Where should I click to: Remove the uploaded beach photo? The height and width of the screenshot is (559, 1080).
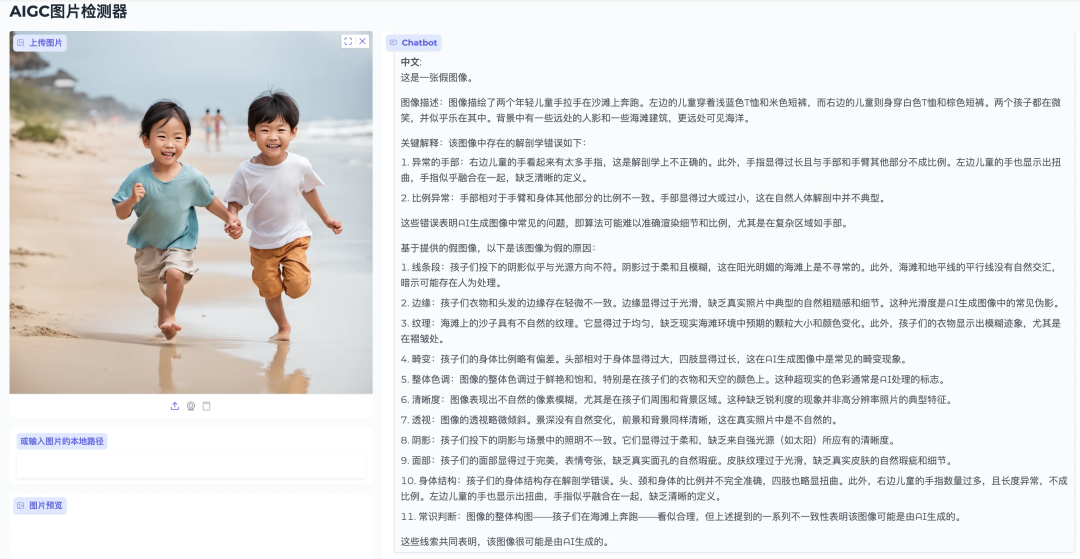[362, 41]
